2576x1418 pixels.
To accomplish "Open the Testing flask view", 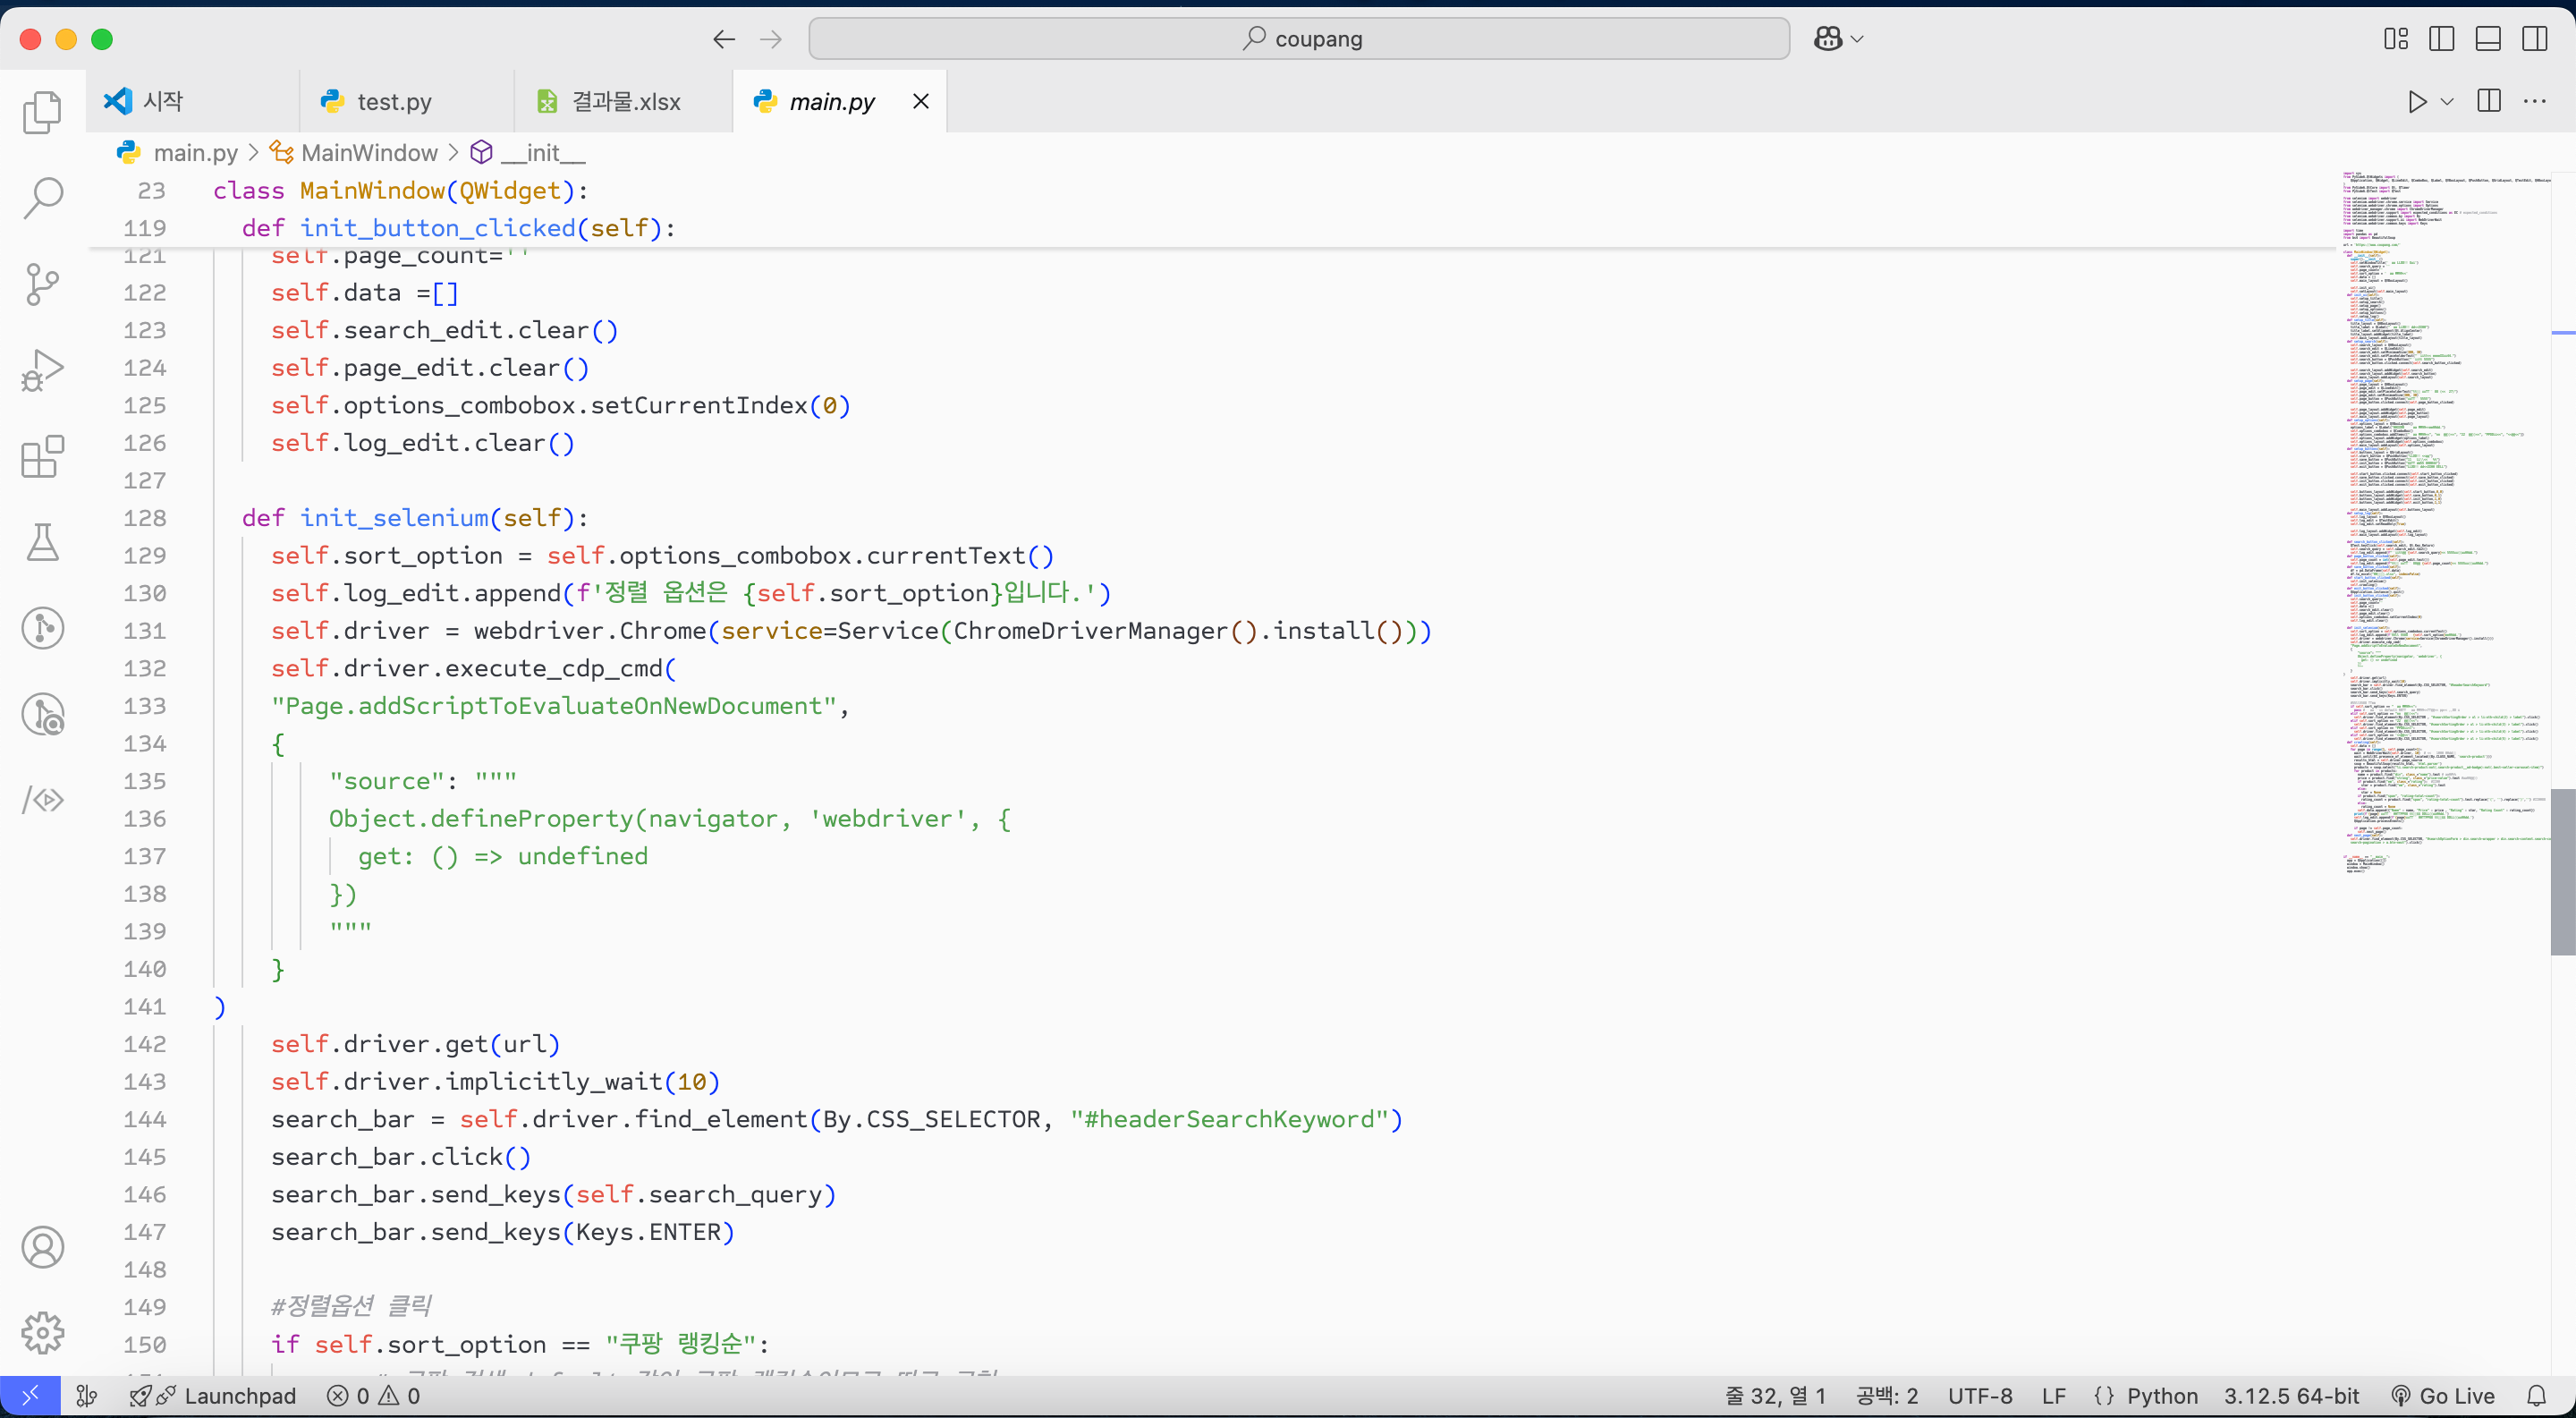I will point(42,543).
